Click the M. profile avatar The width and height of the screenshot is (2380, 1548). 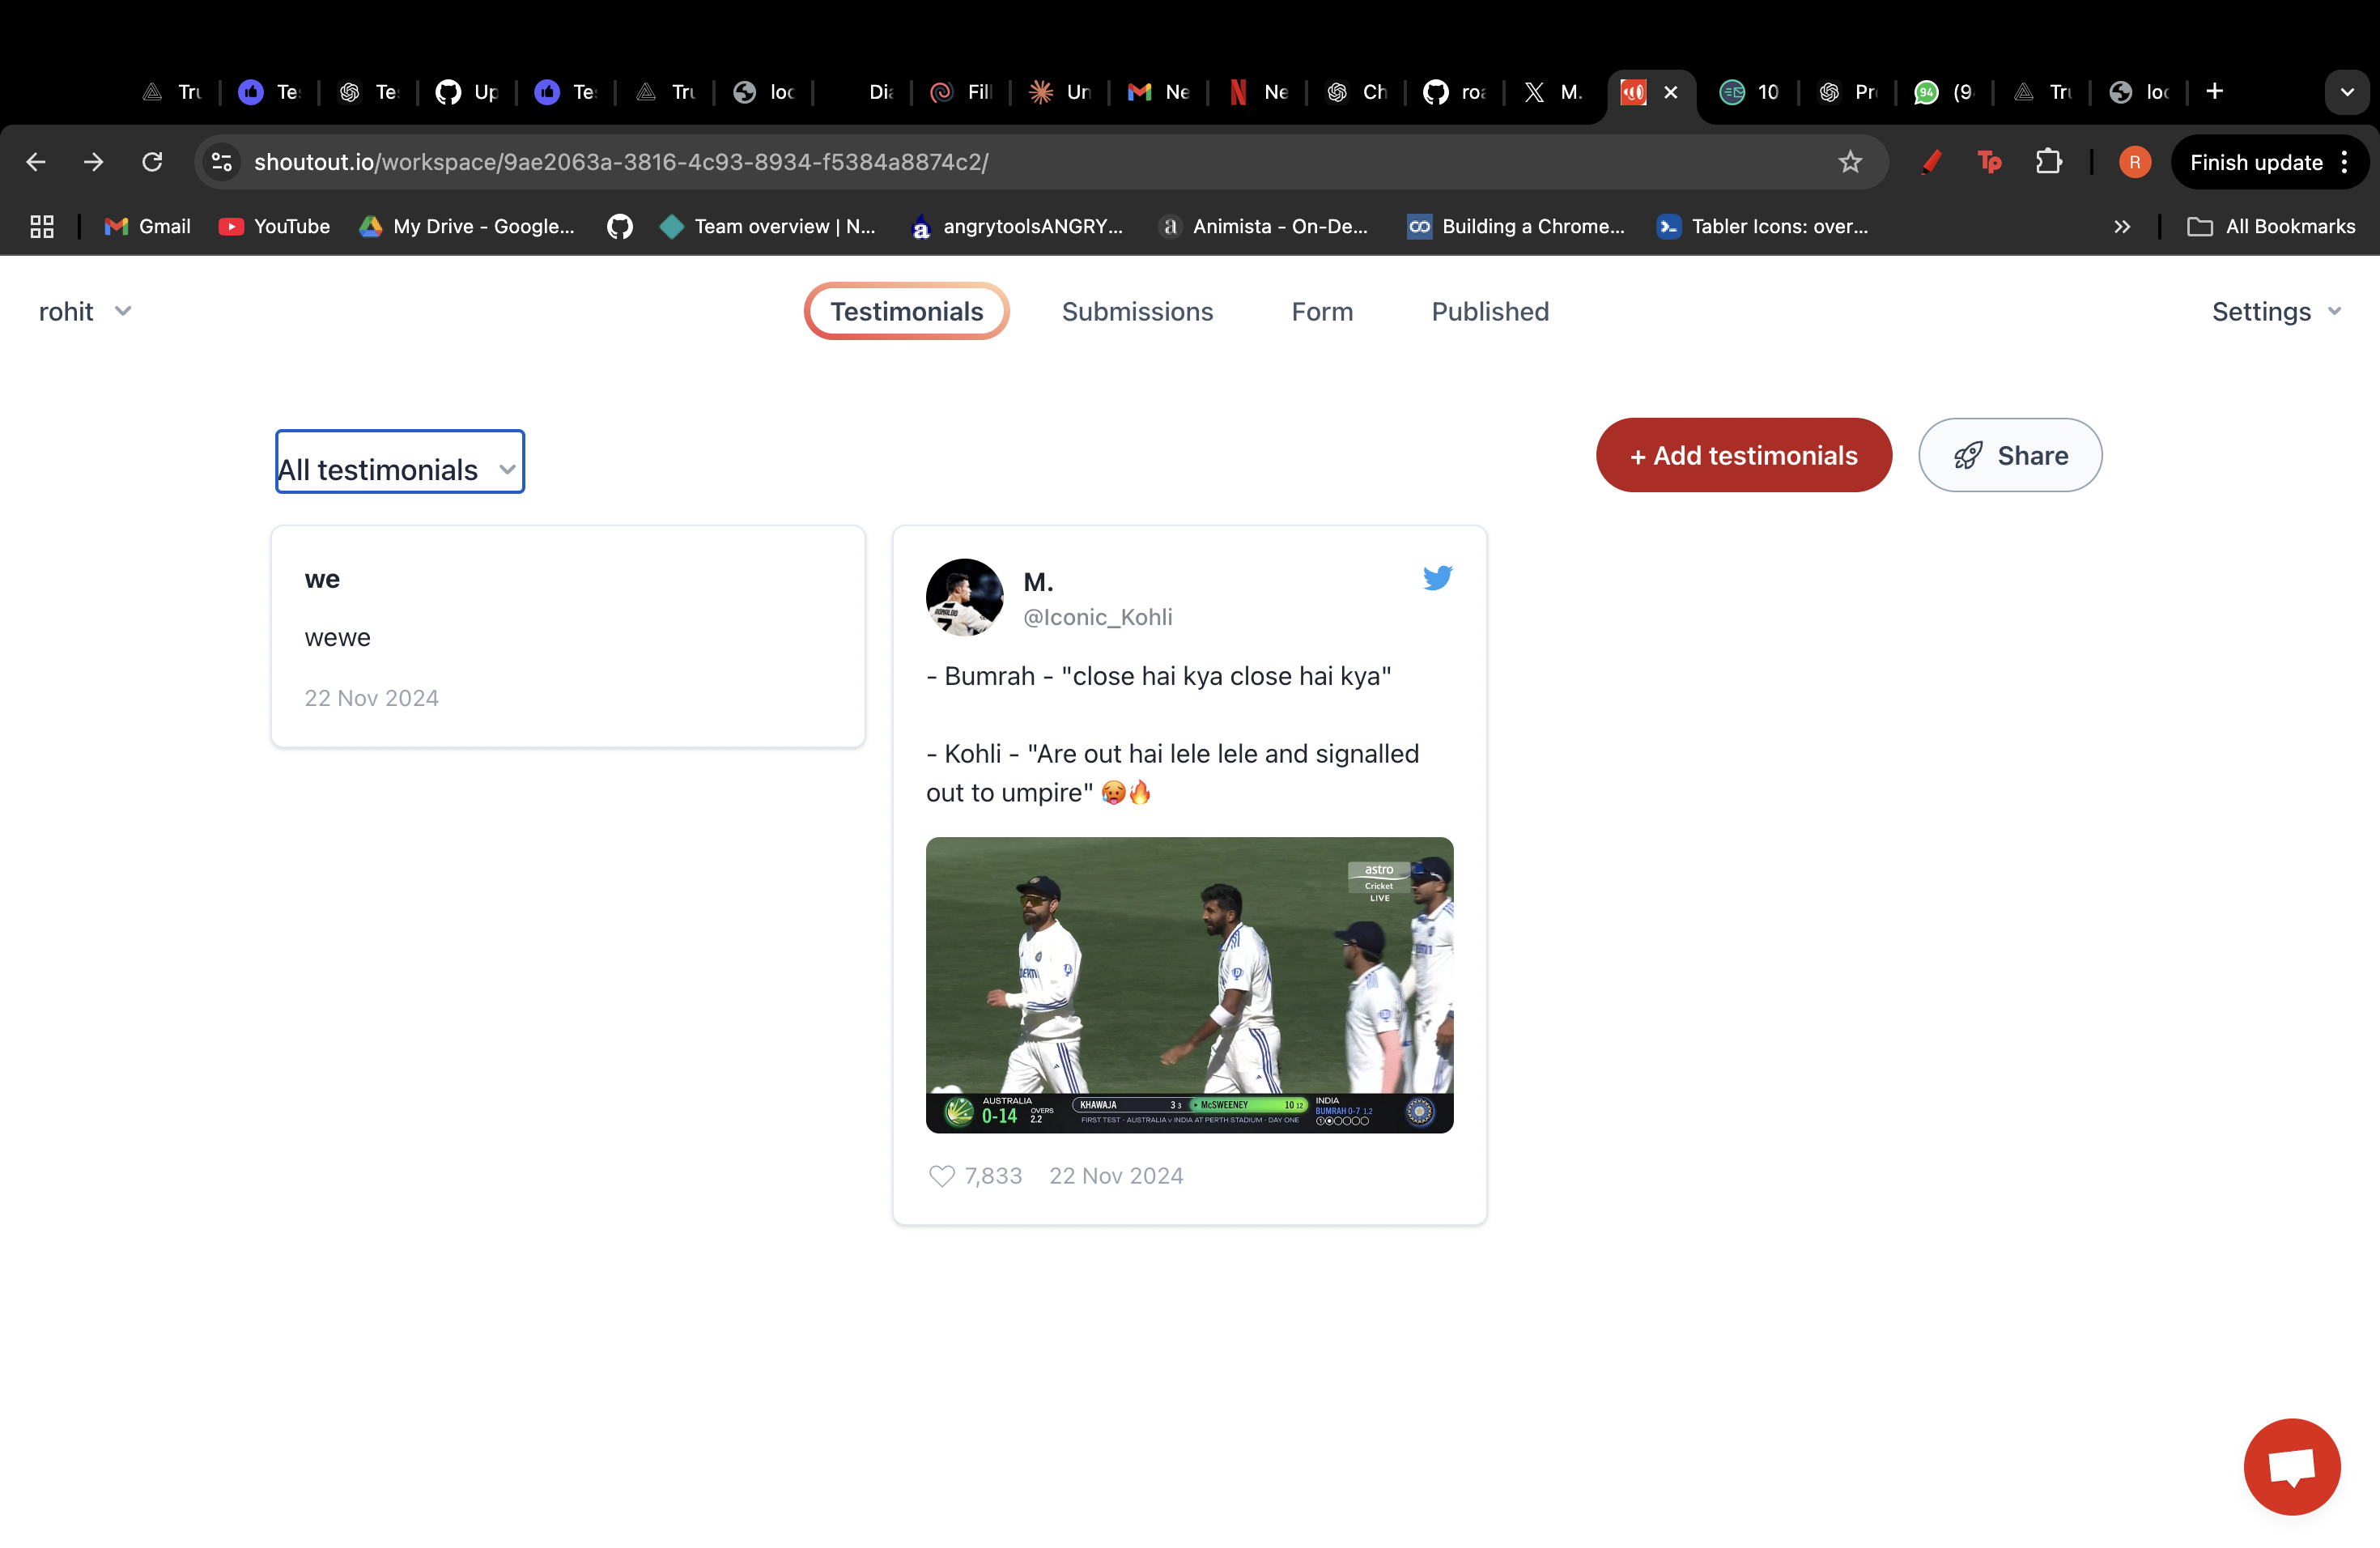tap(964, 597)
